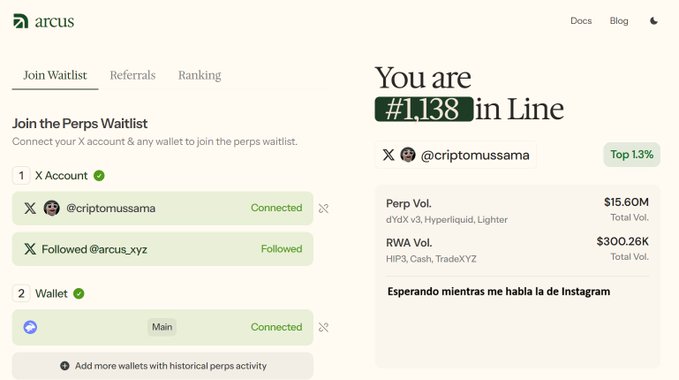679x380 pixels.
Task: Disconnect the Main wallet
Action: point(323,328)
